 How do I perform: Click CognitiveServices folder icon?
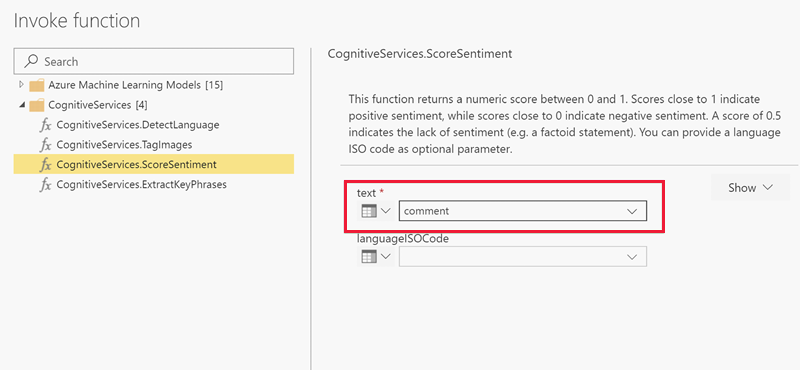(37, 105)
